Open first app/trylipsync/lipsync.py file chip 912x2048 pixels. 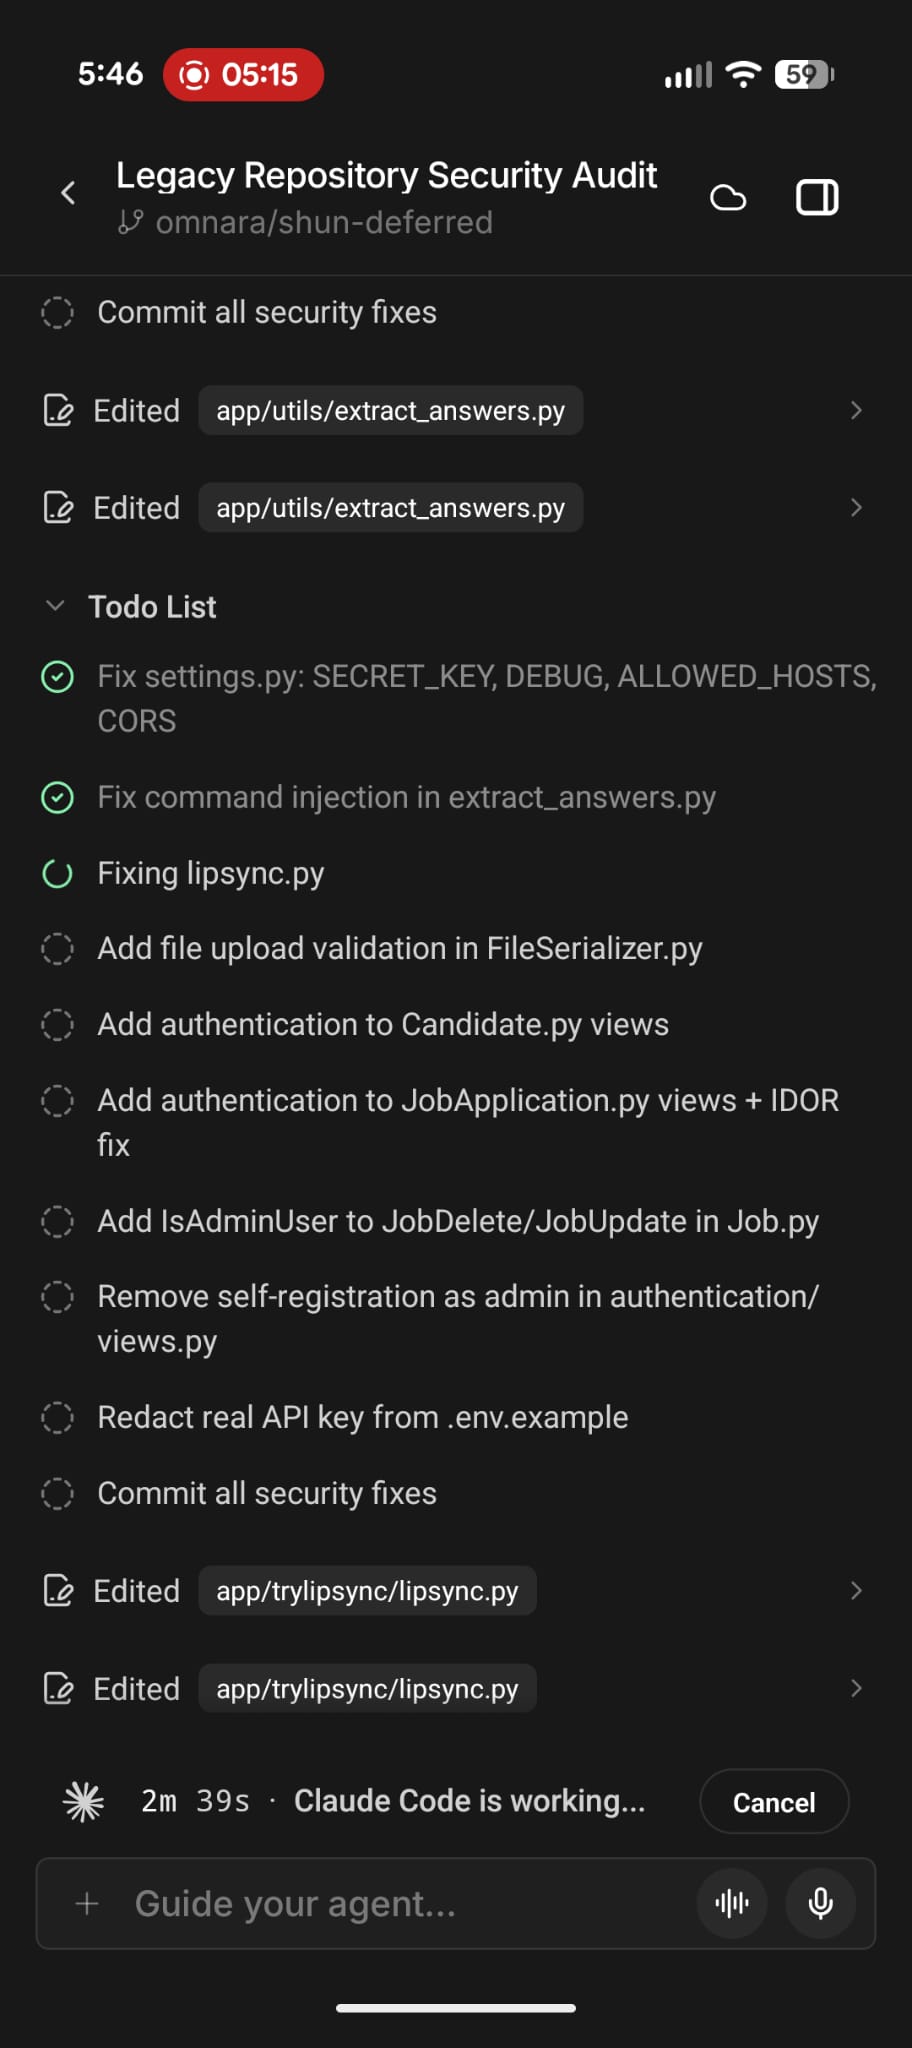tap(367, 1591)
